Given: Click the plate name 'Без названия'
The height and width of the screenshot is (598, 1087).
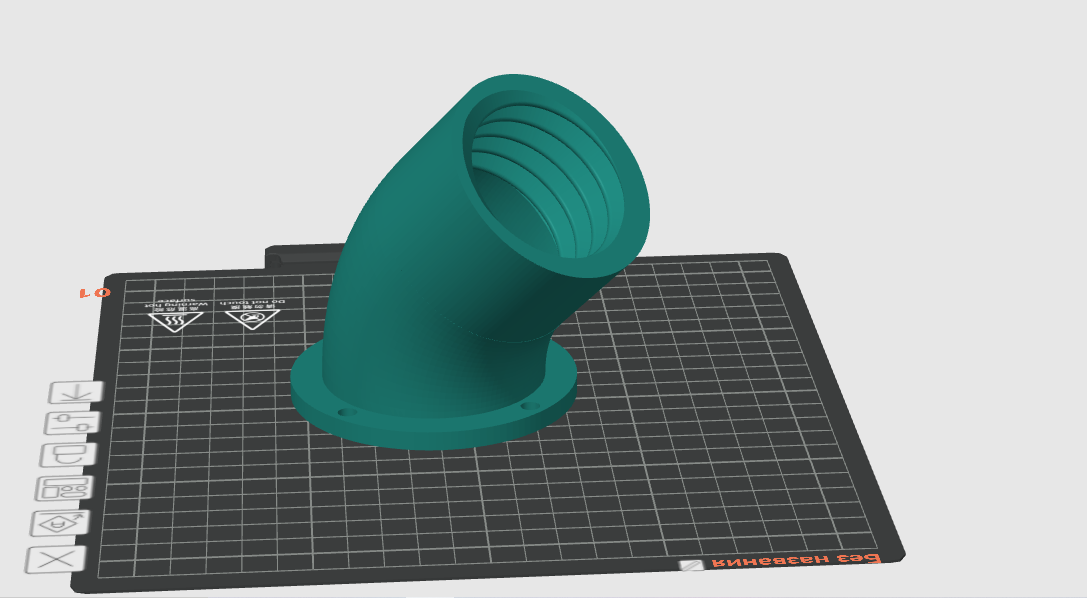Looking at the screenshot, I should pos(797,560).
